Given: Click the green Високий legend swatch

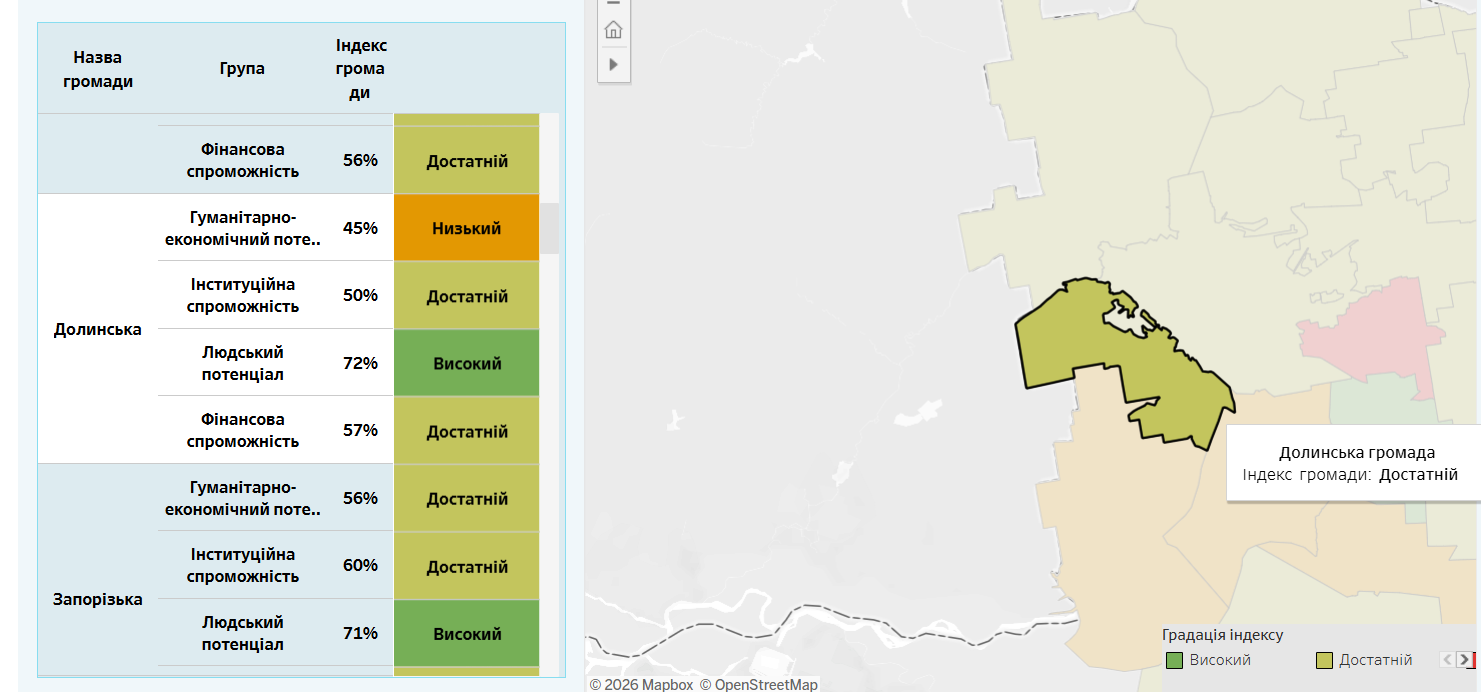Looking at the screenshot, I should 1175,660.
